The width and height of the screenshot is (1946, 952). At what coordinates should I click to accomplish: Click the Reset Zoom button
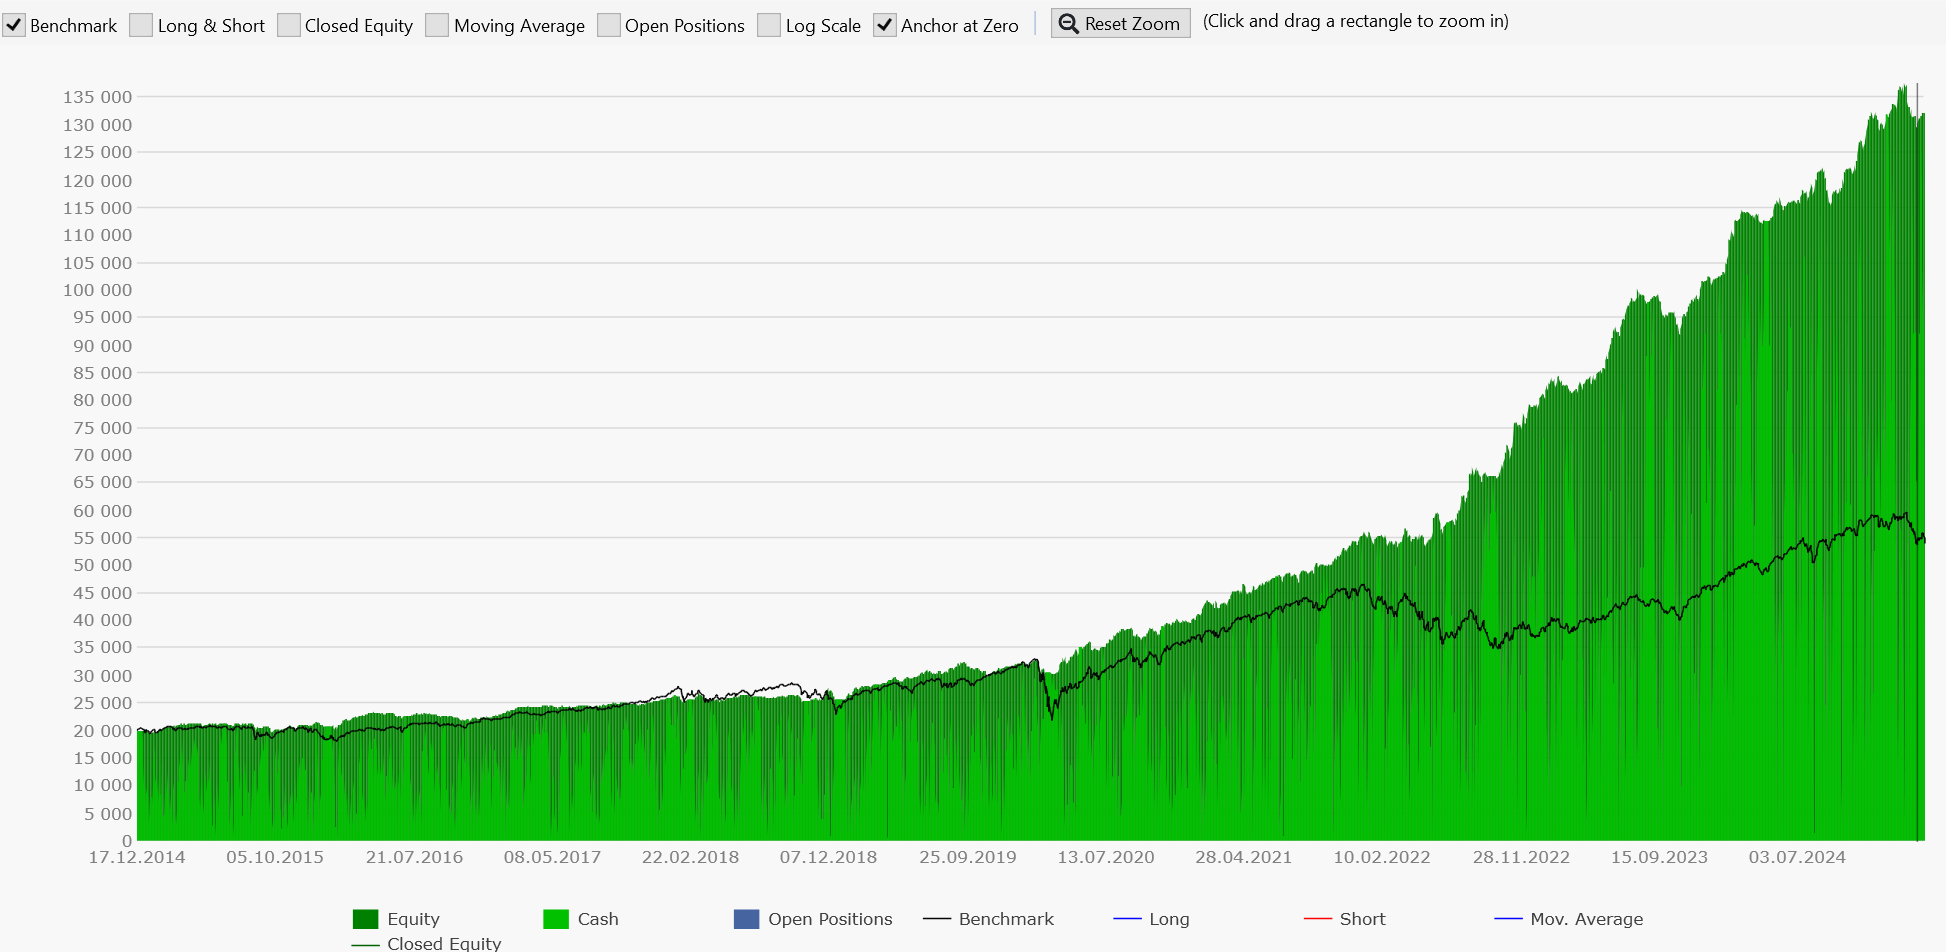click(1120, 23)
